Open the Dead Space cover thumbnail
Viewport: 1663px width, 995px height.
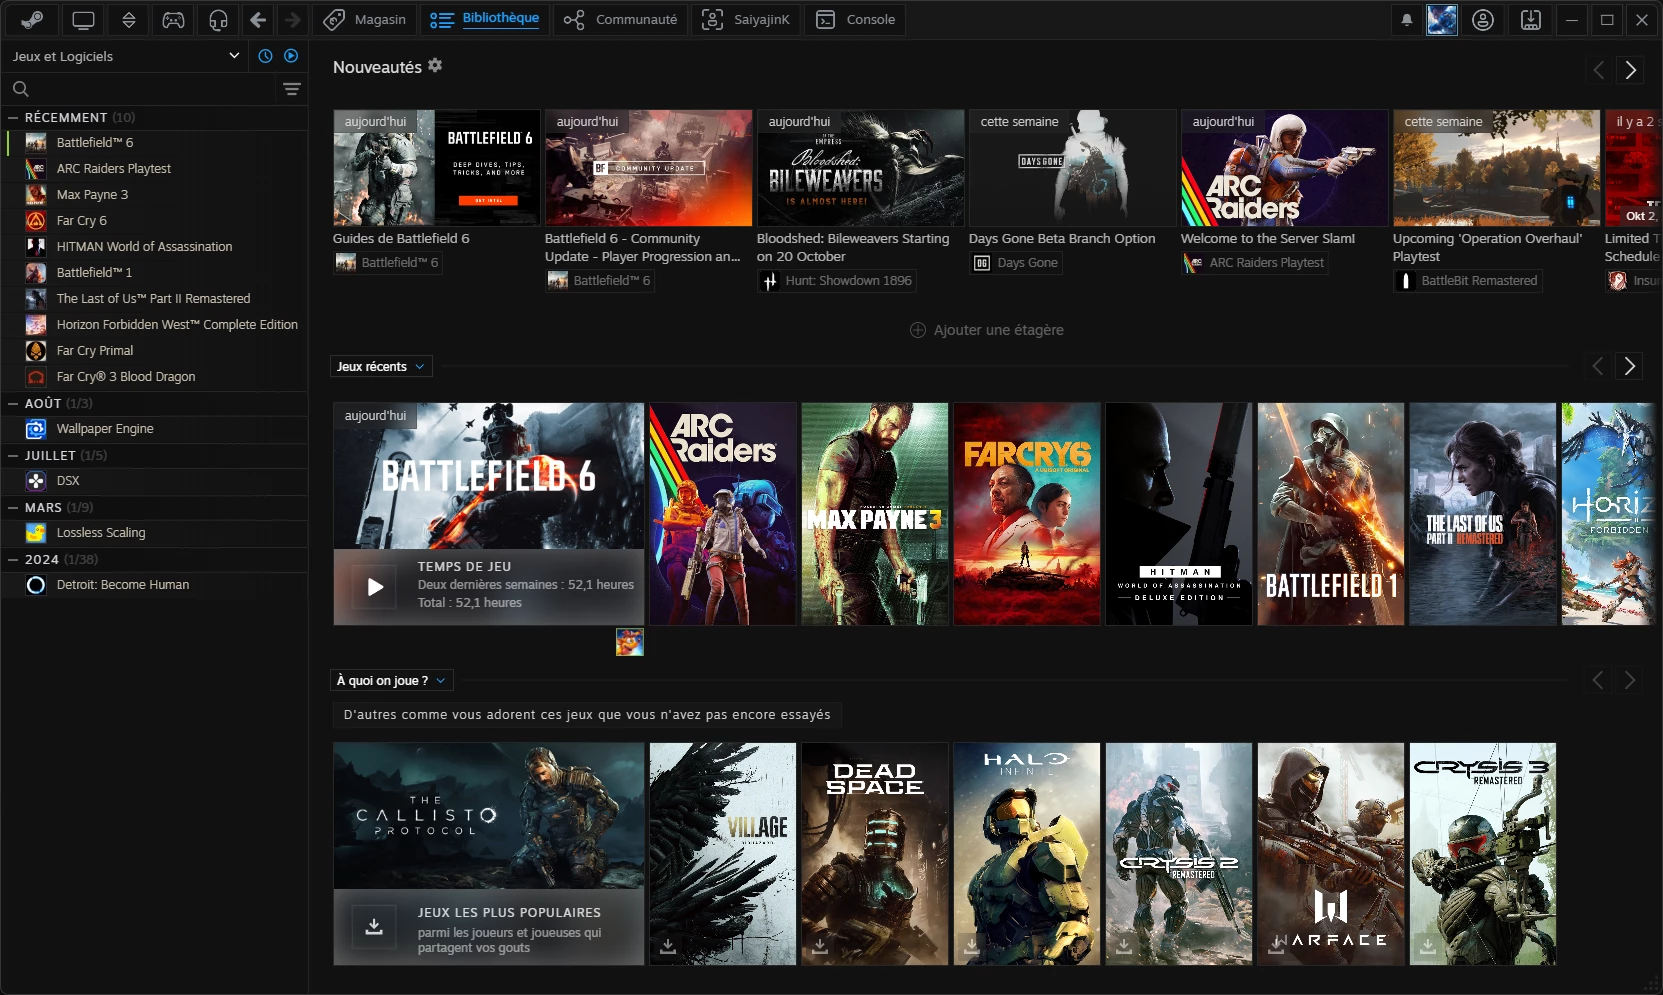[874, 853]
